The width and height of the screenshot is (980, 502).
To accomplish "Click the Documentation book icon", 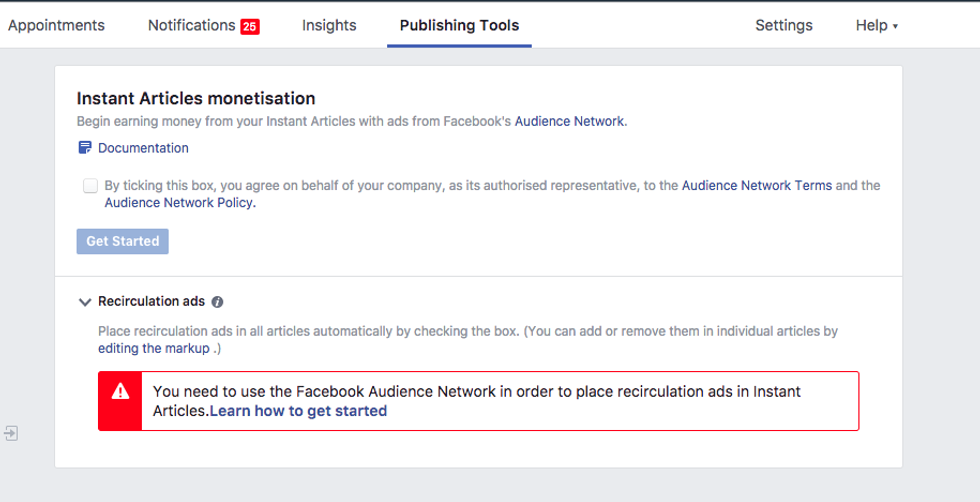I will [x=84, y=148].
